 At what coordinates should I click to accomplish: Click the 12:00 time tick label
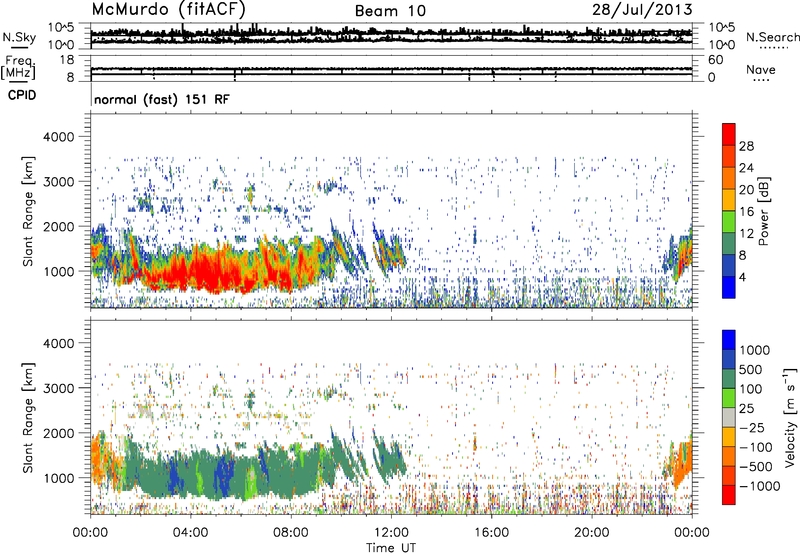tap(391, 533)
